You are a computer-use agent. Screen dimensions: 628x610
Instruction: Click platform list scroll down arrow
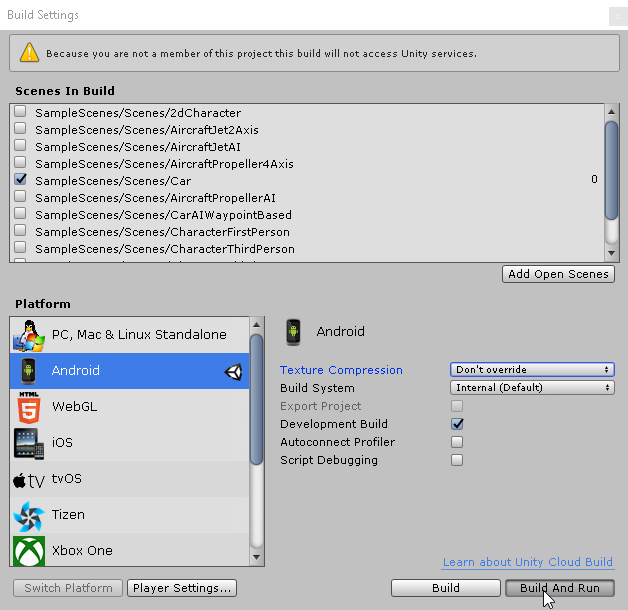[256, 558]
